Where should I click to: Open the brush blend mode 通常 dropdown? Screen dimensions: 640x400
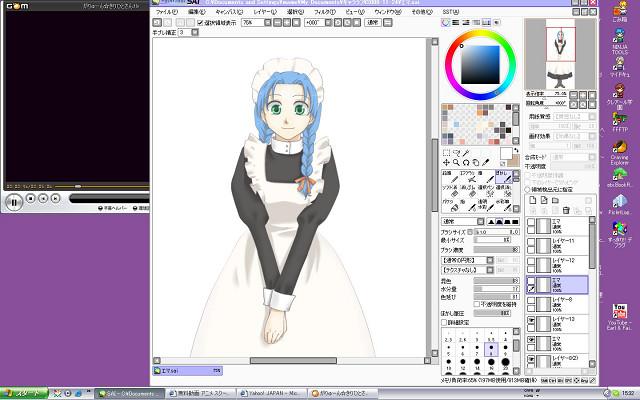pos(480,222)
